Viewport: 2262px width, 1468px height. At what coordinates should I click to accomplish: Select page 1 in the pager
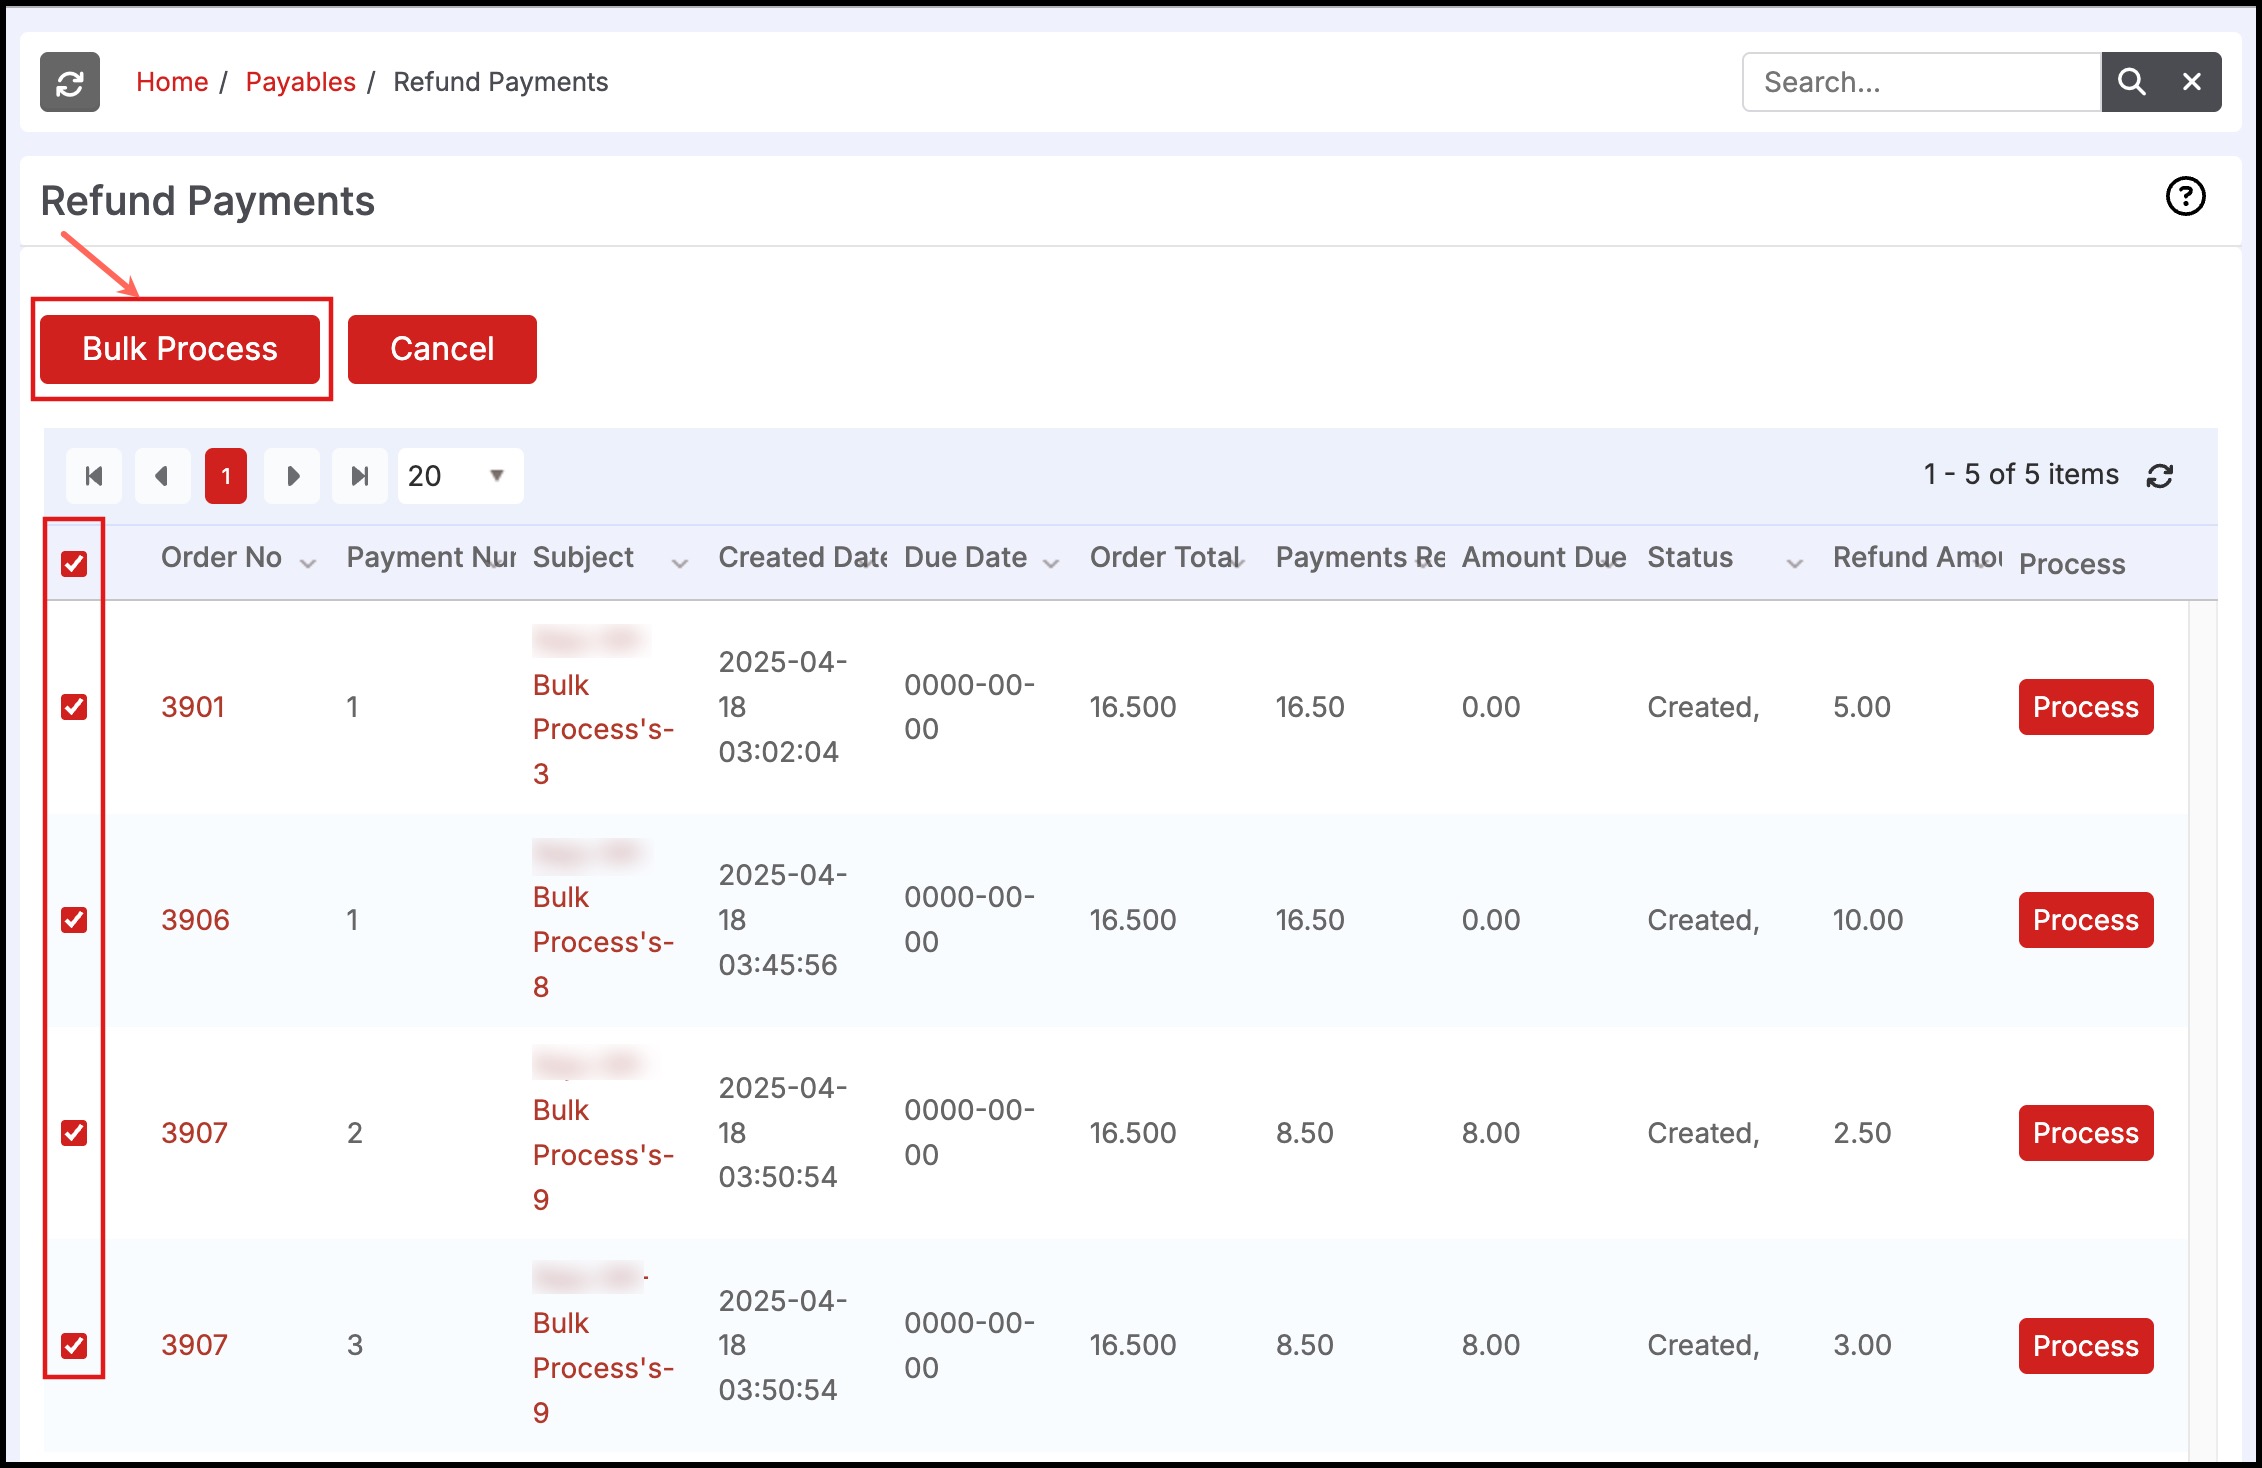tap(226, 476)
